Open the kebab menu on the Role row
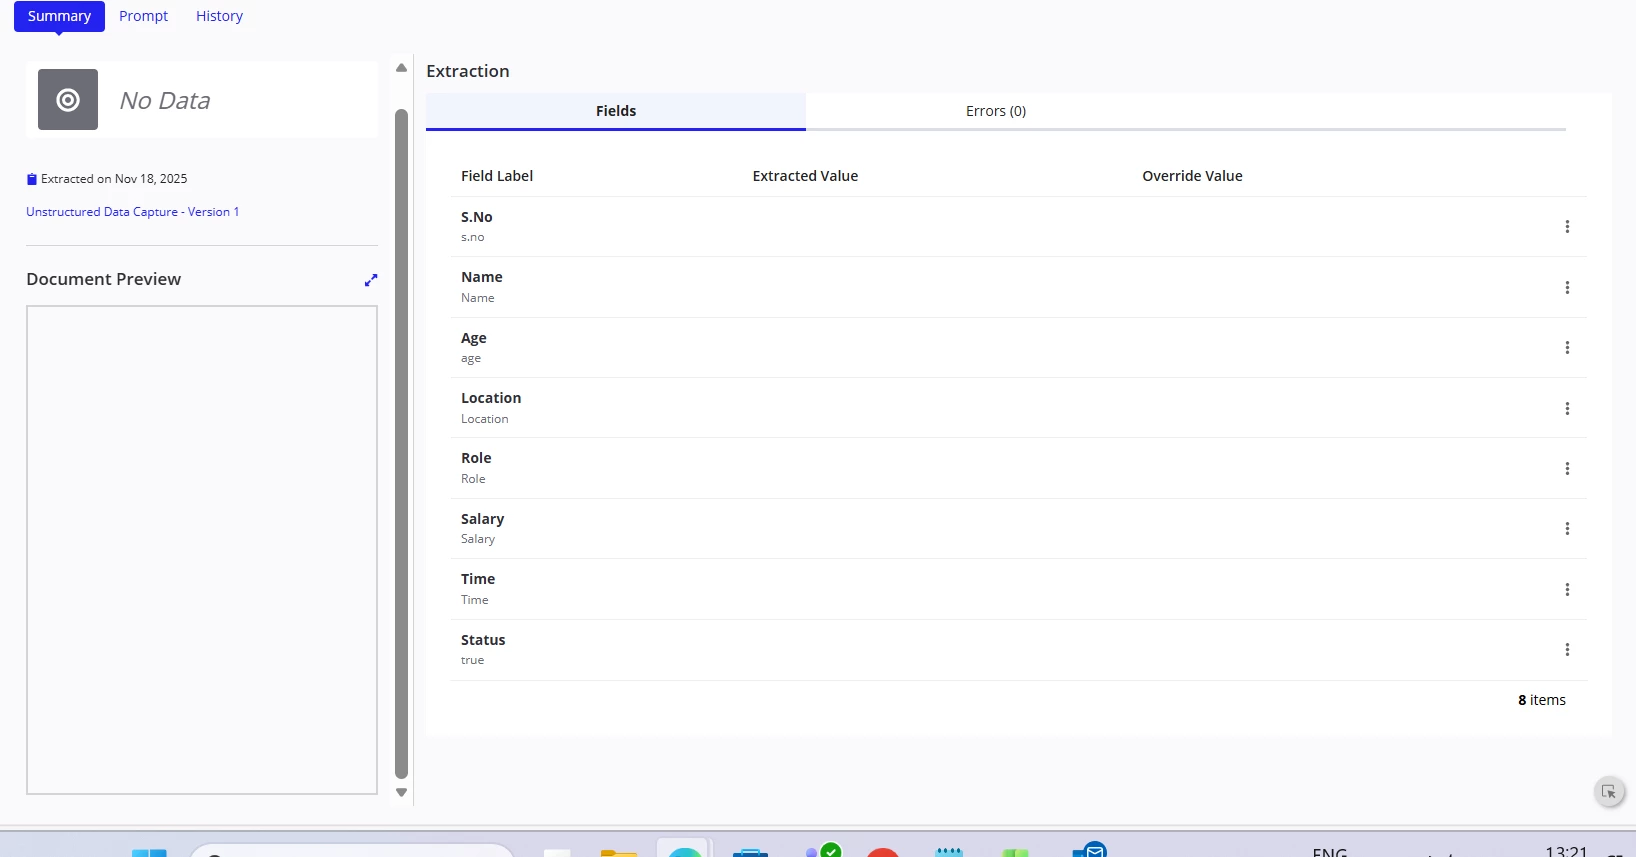The image size is (1636, 857). 1567,469
